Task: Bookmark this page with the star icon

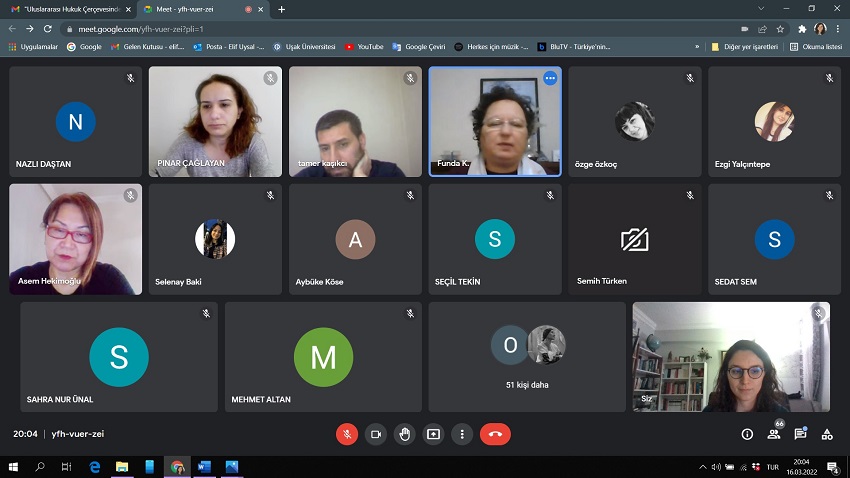Action: pos(780,29)
